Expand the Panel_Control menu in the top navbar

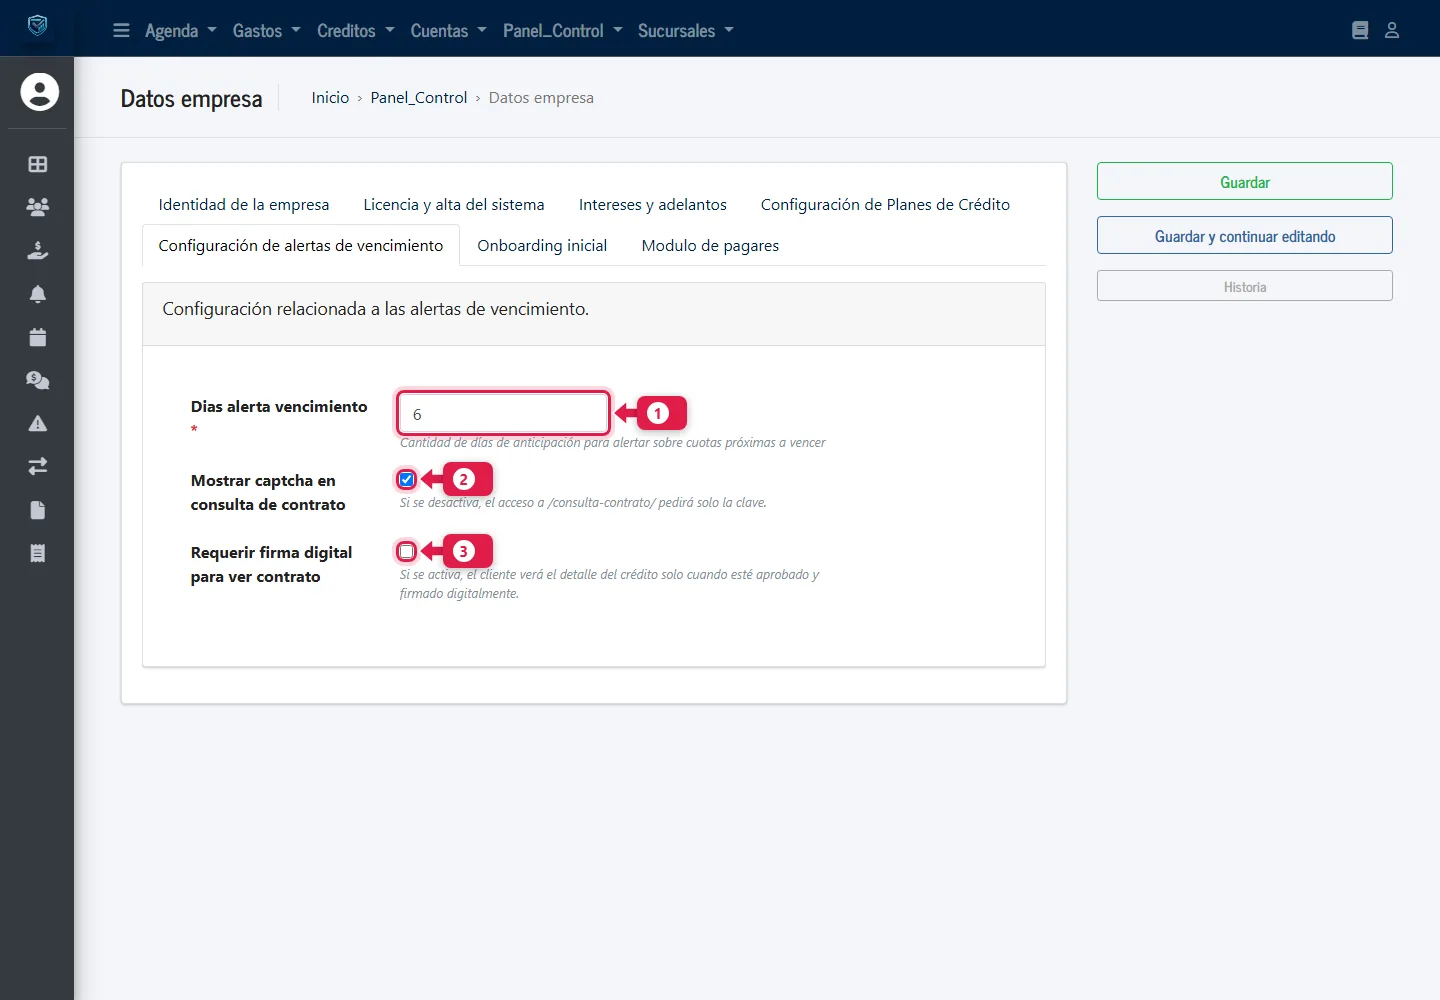coord(563,31)
